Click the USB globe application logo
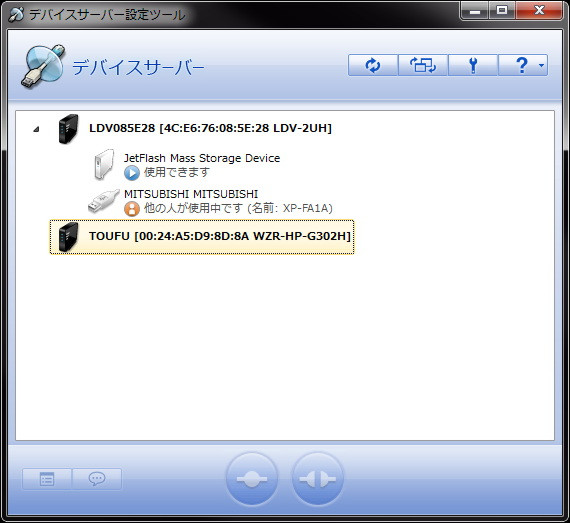Viewport: 570px width, 523px height. click(43, 66)
